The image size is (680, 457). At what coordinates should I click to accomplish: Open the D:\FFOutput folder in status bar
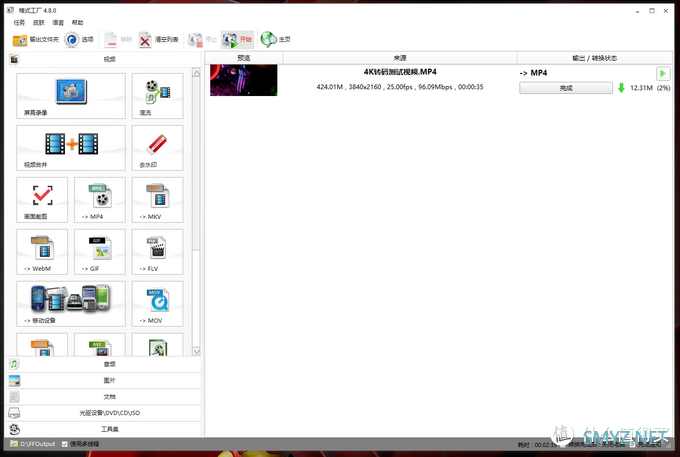33,444
